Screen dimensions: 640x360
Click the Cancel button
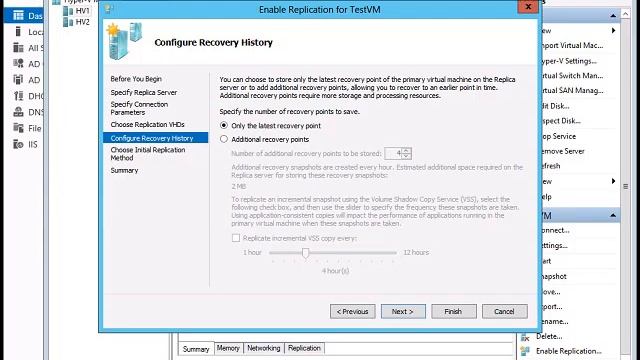tap(504, 311)
